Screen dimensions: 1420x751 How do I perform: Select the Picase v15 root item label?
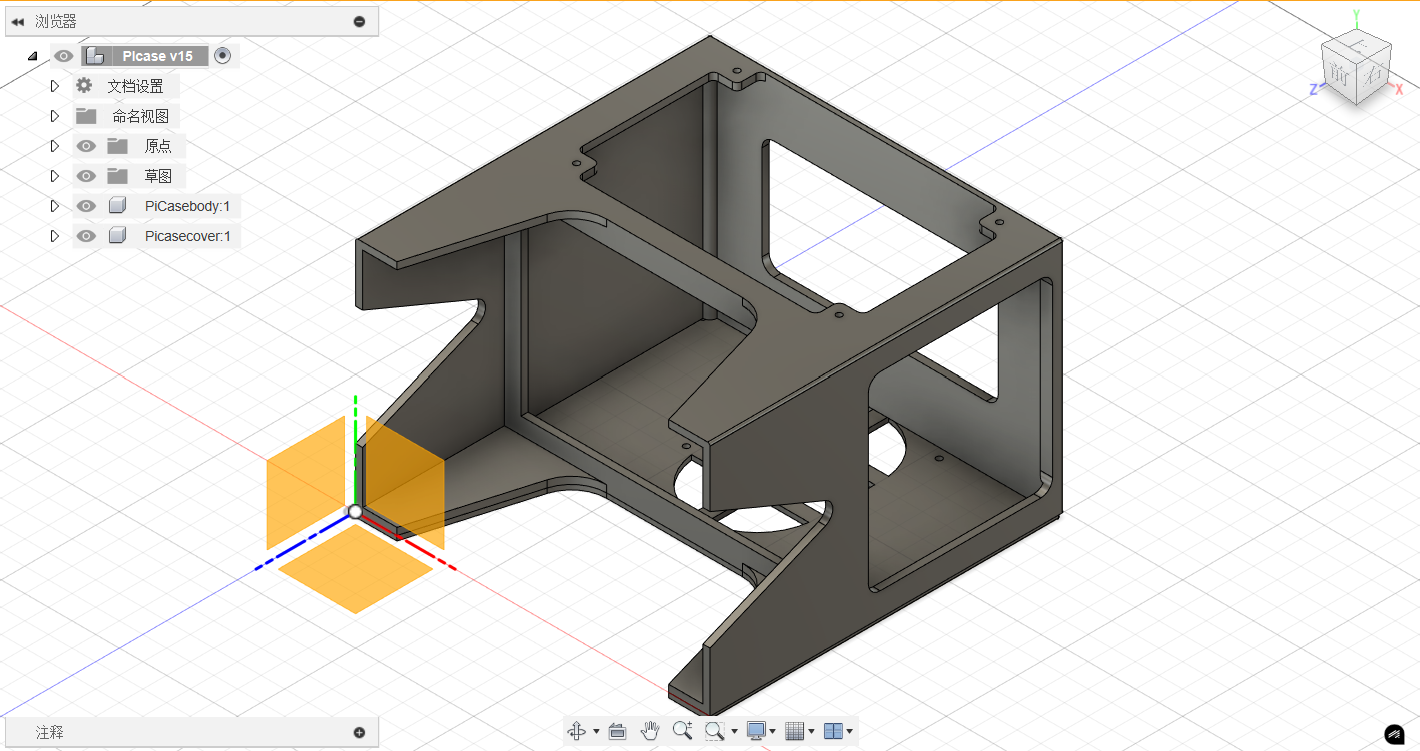[158, 56]
